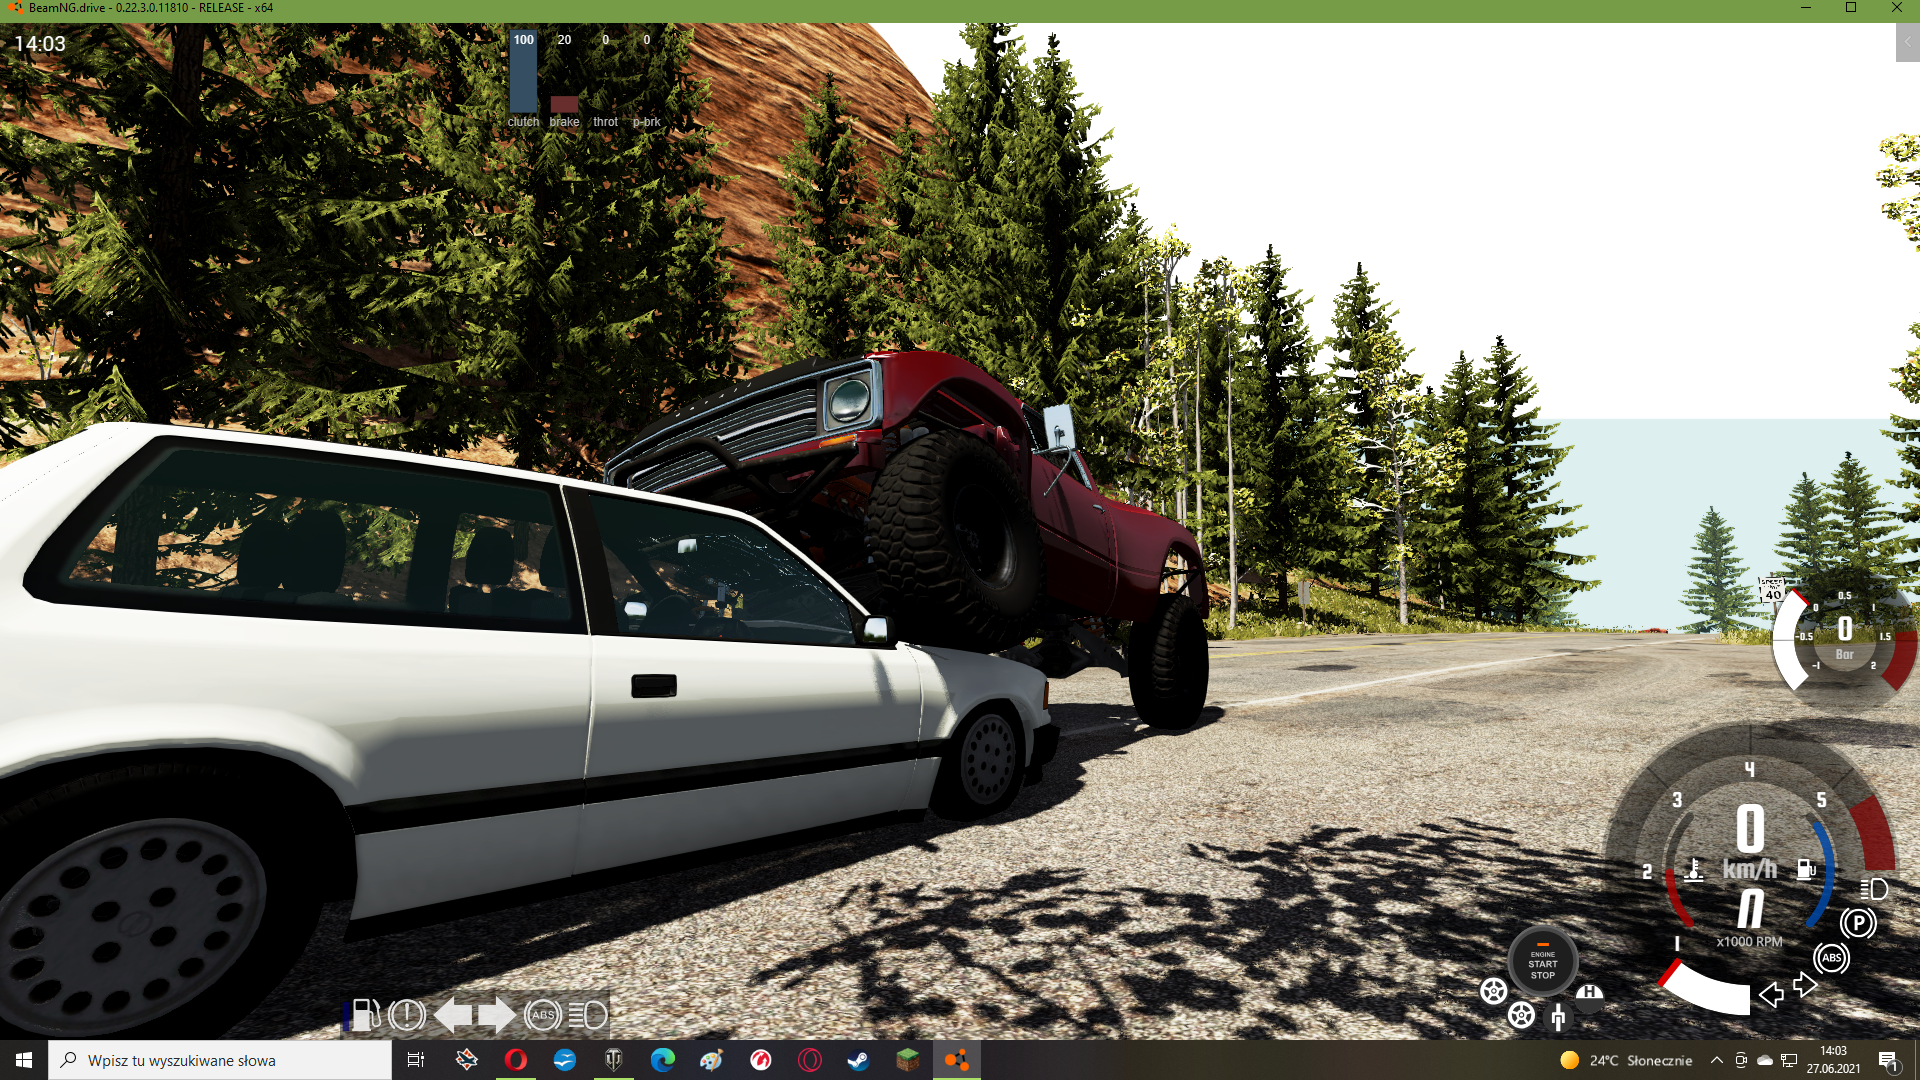Open World of Tanks from taskbar
1920x1080 pixels.
tap(614, 1060)
